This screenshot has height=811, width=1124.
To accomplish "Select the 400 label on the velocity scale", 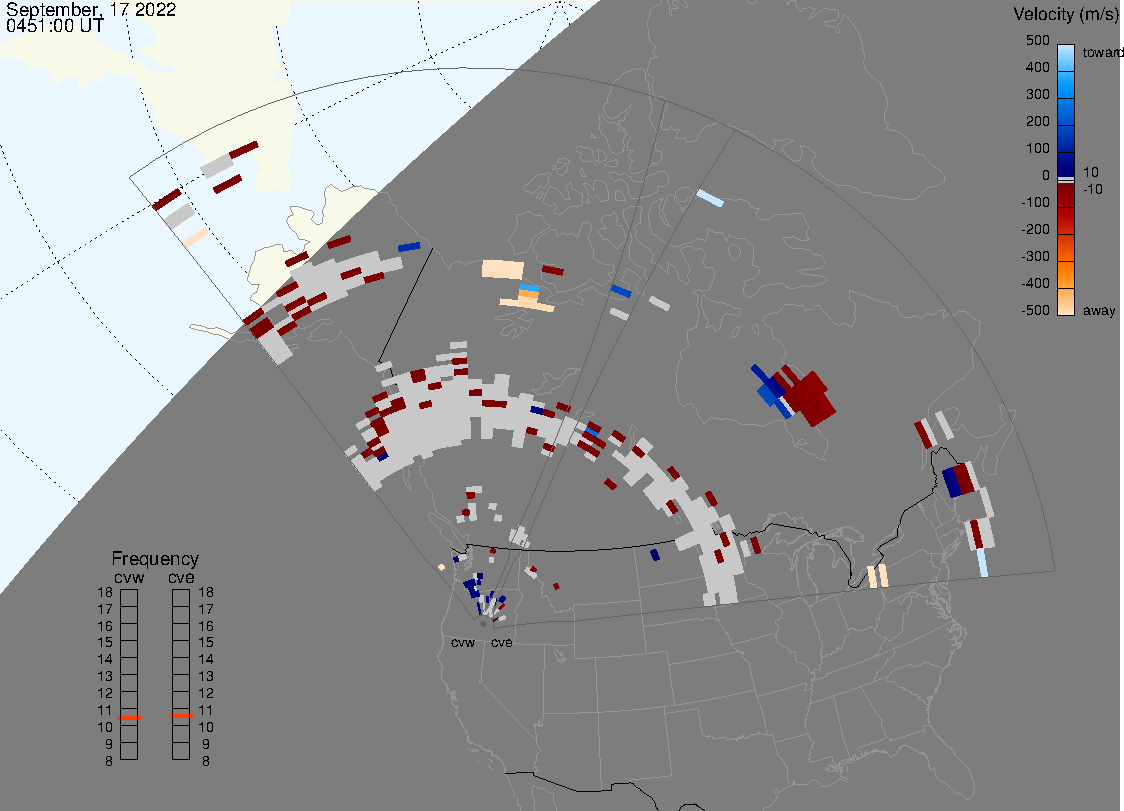I will click(x=1038, y=67).
